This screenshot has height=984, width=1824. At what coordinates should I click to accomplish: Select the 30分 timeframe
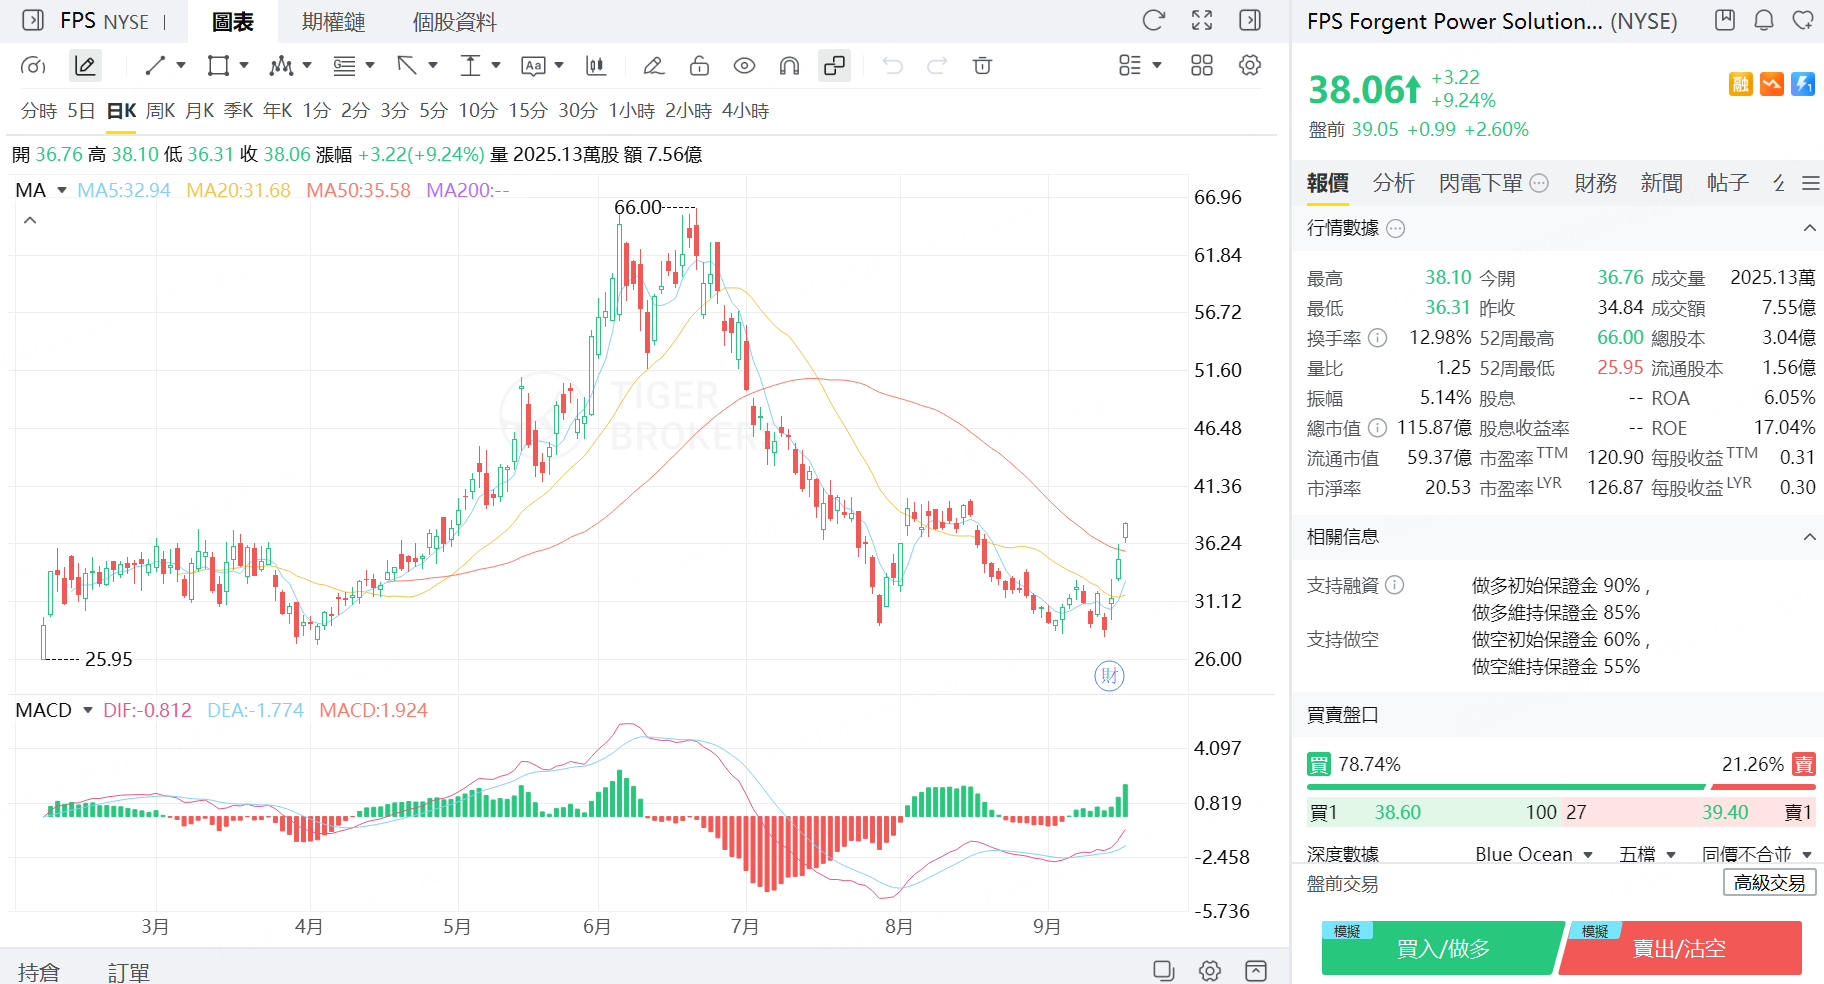pos(578,111)
